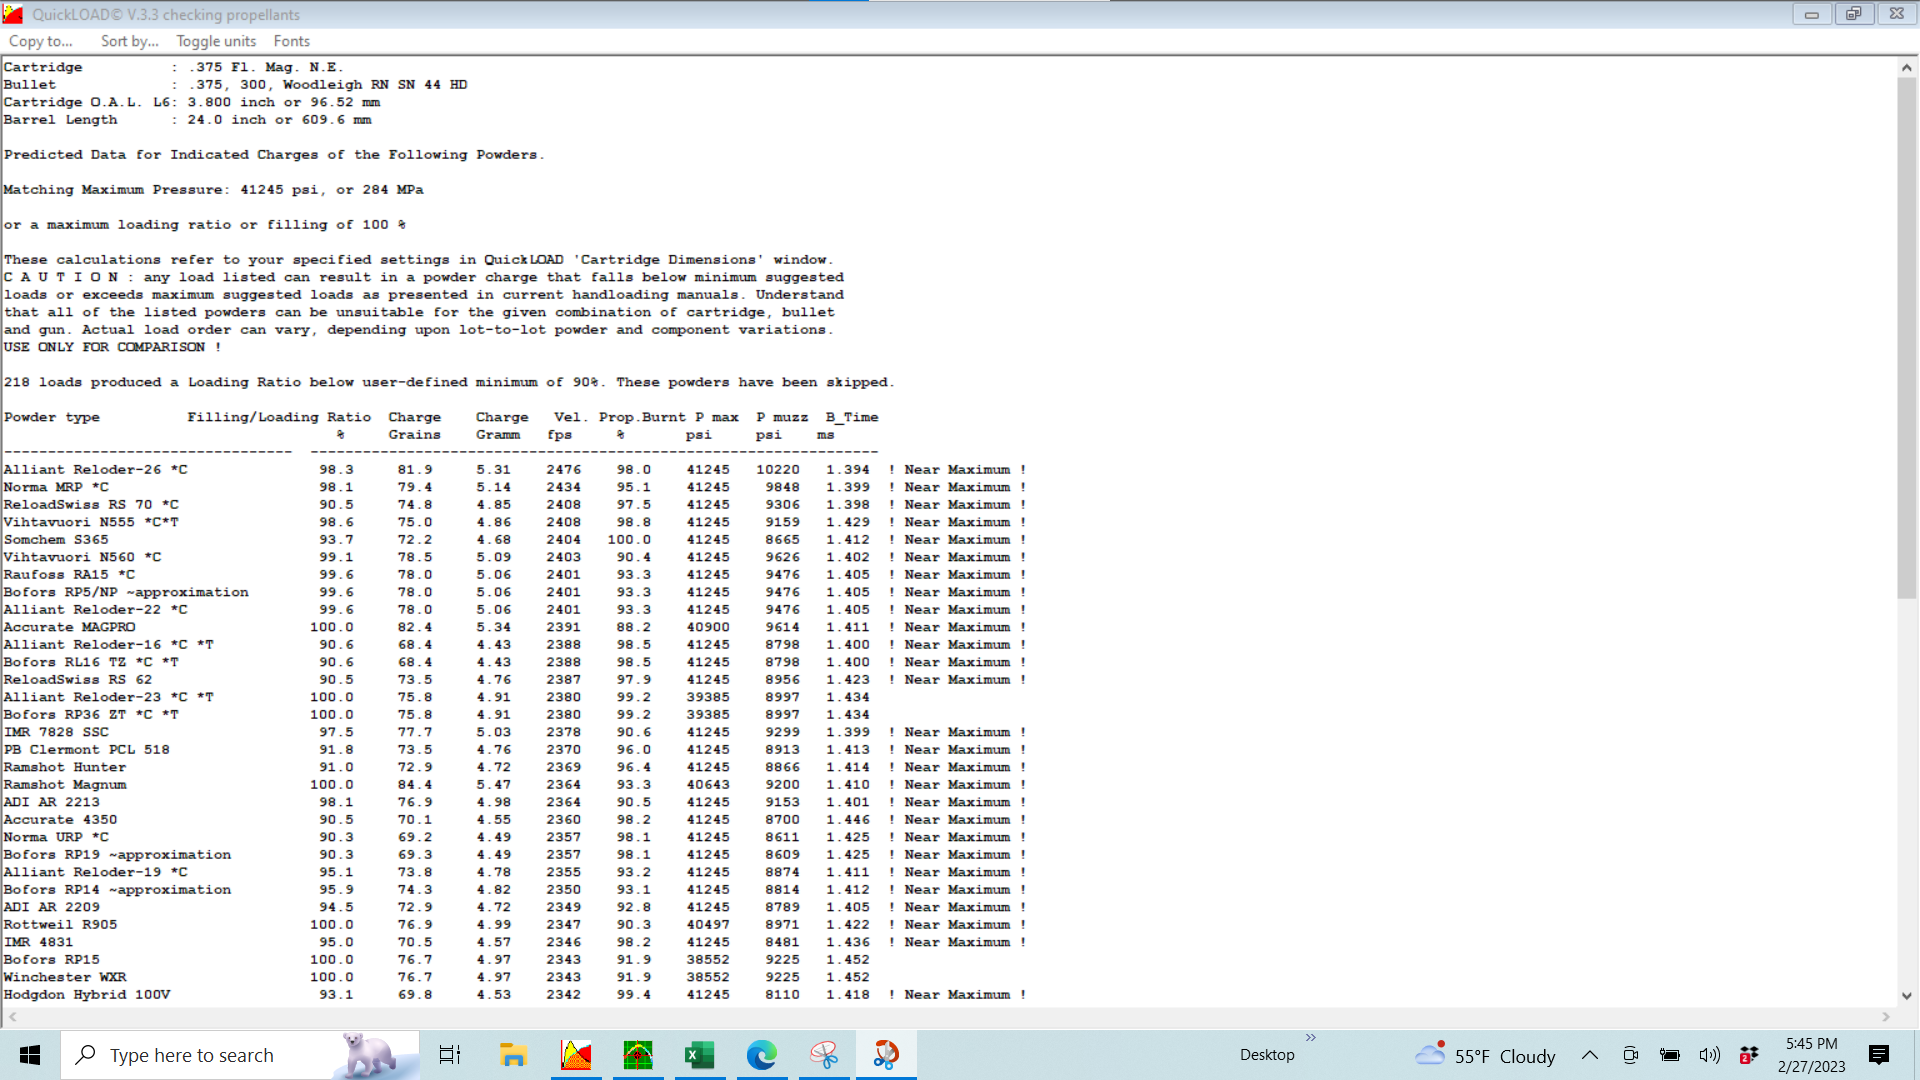This screenshot has height=1080, width=1920.
Task: Open the green target app in taskbar
Action: (x=638, y=1055)
